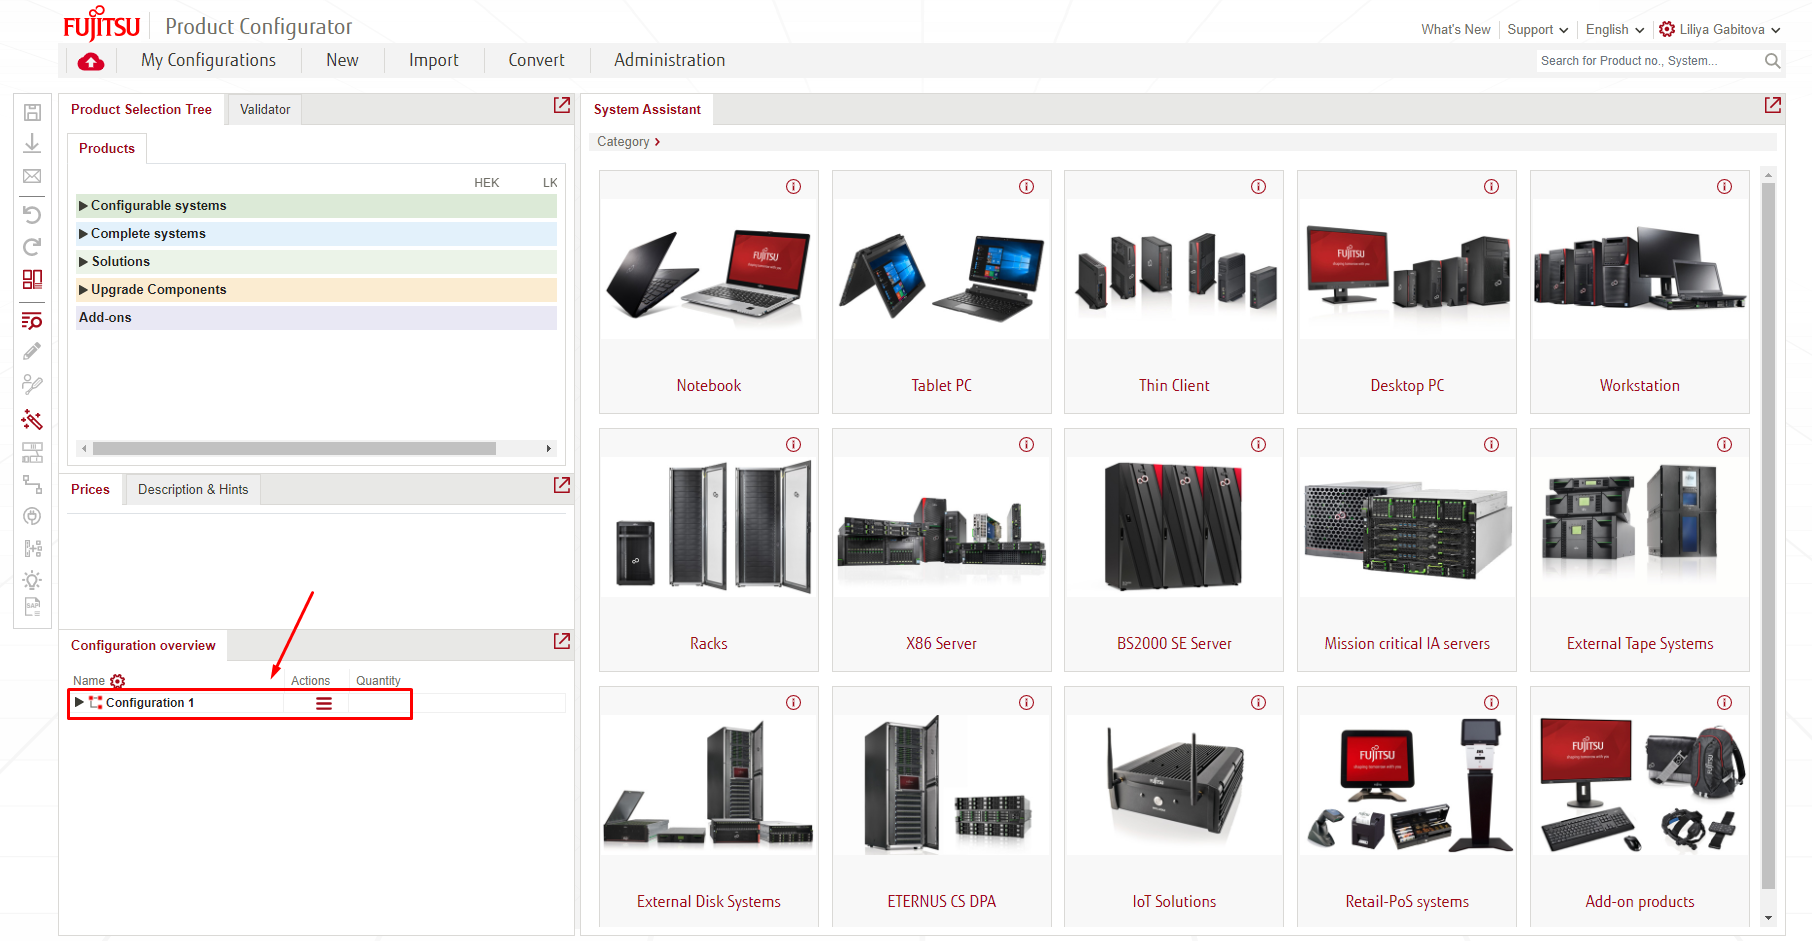1812x941 pixels.
Task: Open the New menu item
Action: coord(342,60)
